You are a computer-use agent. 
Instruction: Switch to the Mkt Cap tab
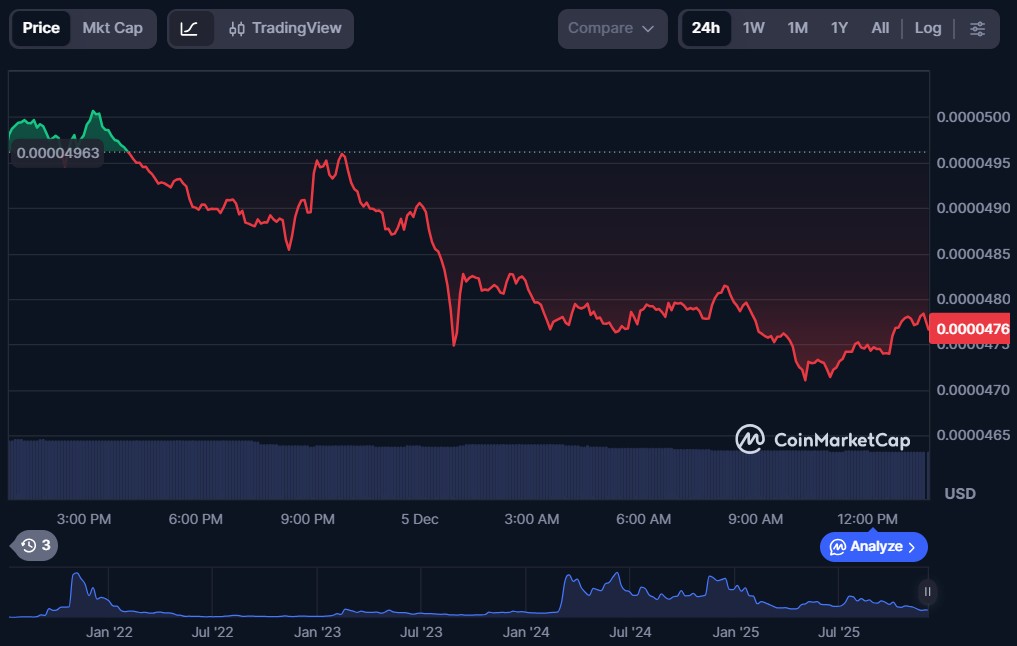click(112, 28)
